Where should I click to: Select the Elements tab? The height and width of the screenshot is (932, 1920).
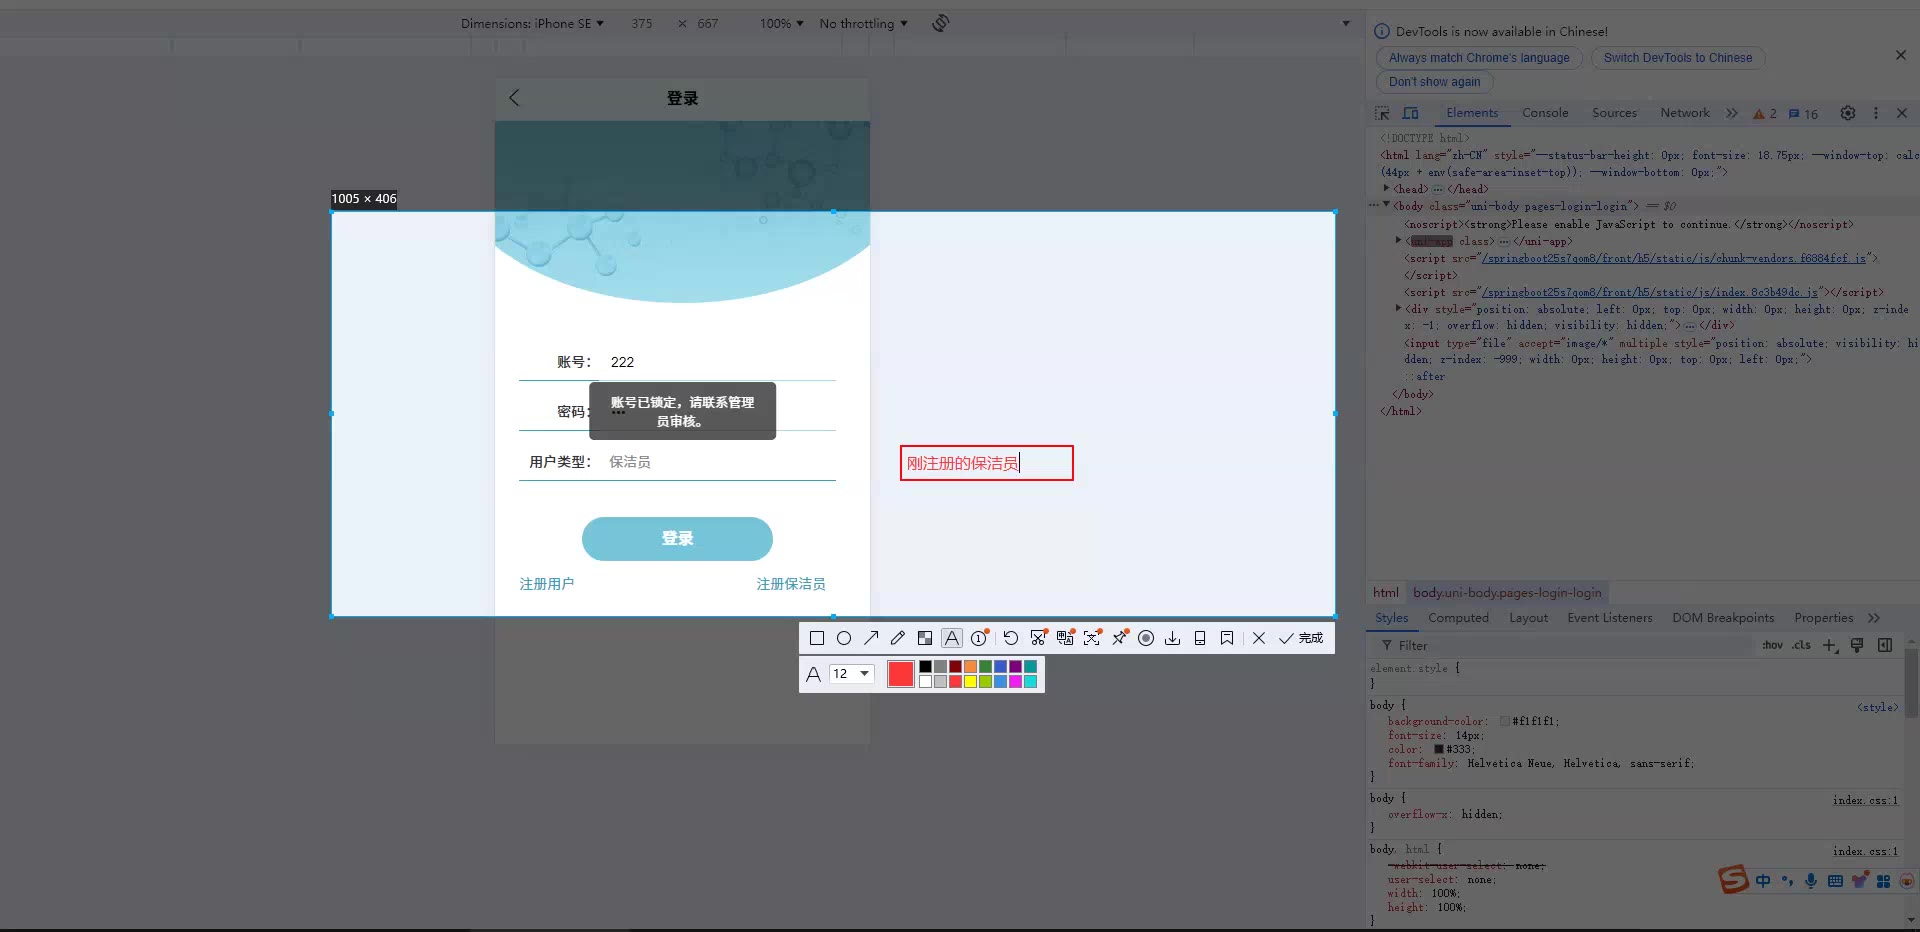pyautogui.click(x=1472, y=113)
